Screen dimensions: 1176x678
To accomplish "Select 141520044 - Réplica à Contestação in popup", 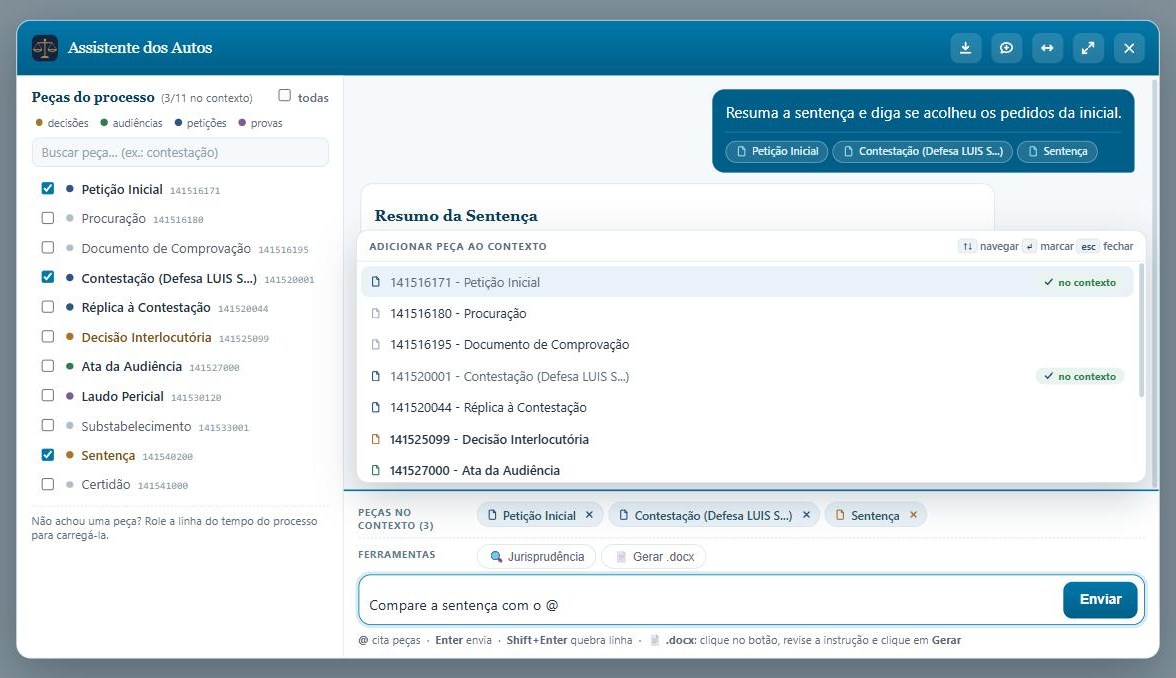I will pyautogui.click(x=747, y=407).
